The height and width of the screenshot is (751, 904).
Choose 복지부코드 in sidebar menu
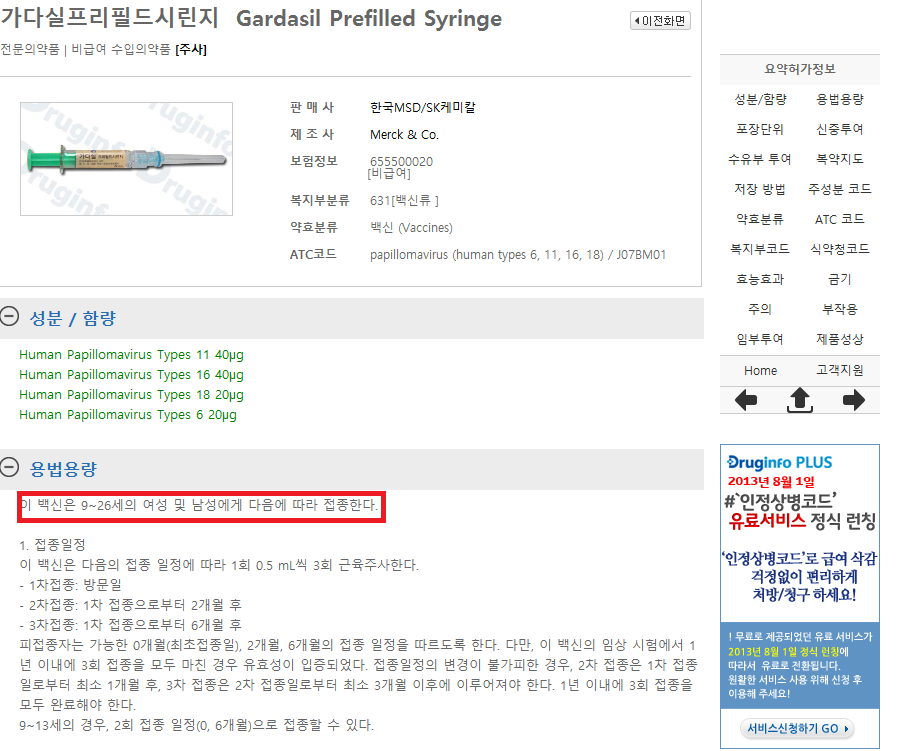tap(760, 249)
